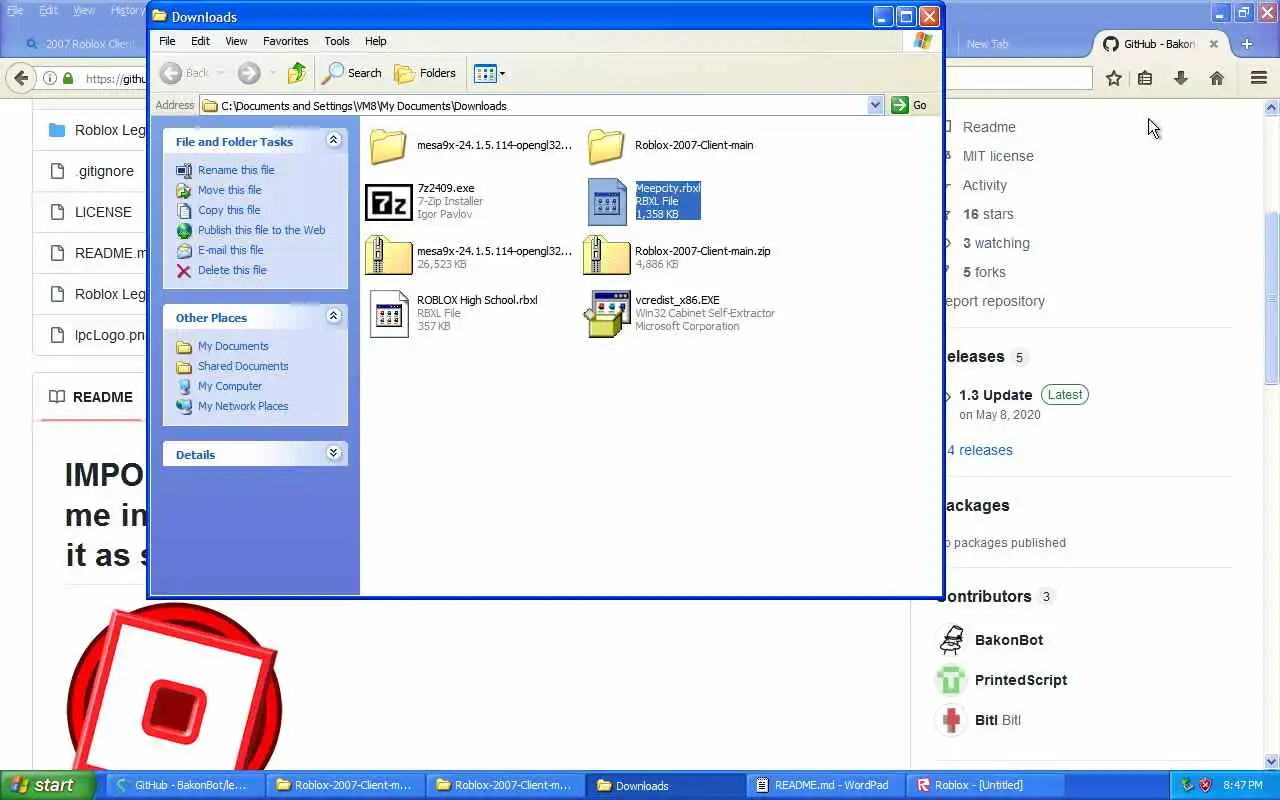The width and height of the screenshot is (1280, 800).
Task: Click the browser back arrow button
Action: click(21, 78)
